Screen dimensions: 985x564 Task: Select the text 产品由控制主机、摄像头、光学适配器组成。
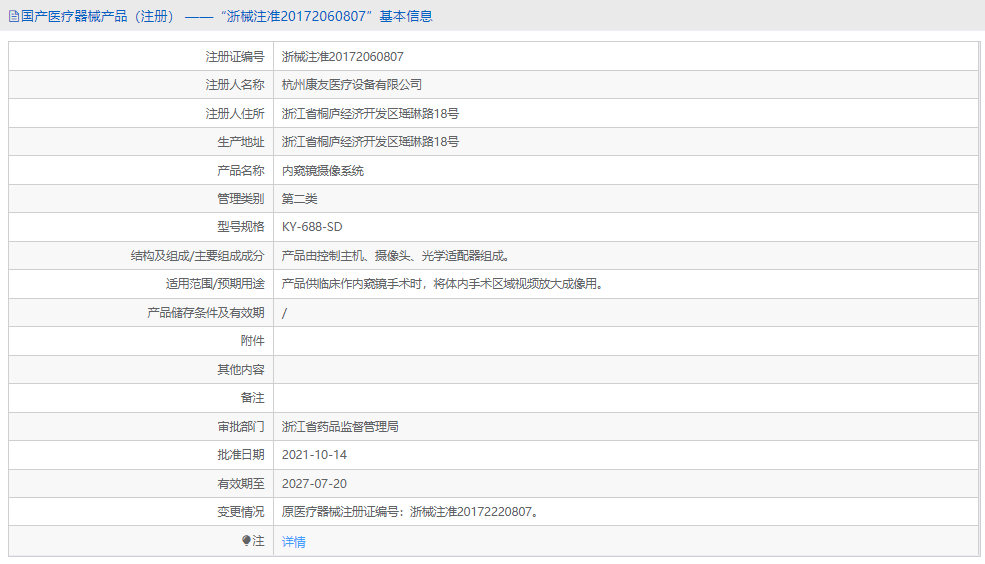[x=397, y=256]
